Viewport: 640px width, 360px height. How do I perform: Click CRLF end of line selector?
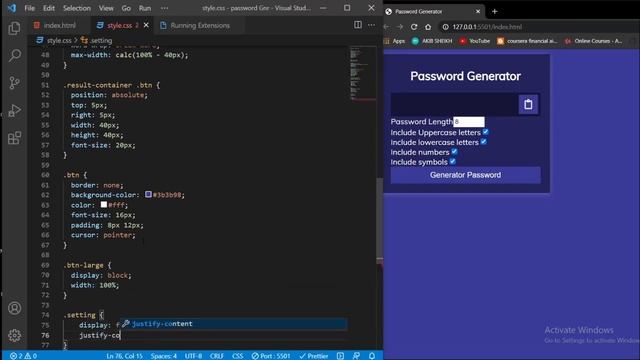[x=217, y=356]
